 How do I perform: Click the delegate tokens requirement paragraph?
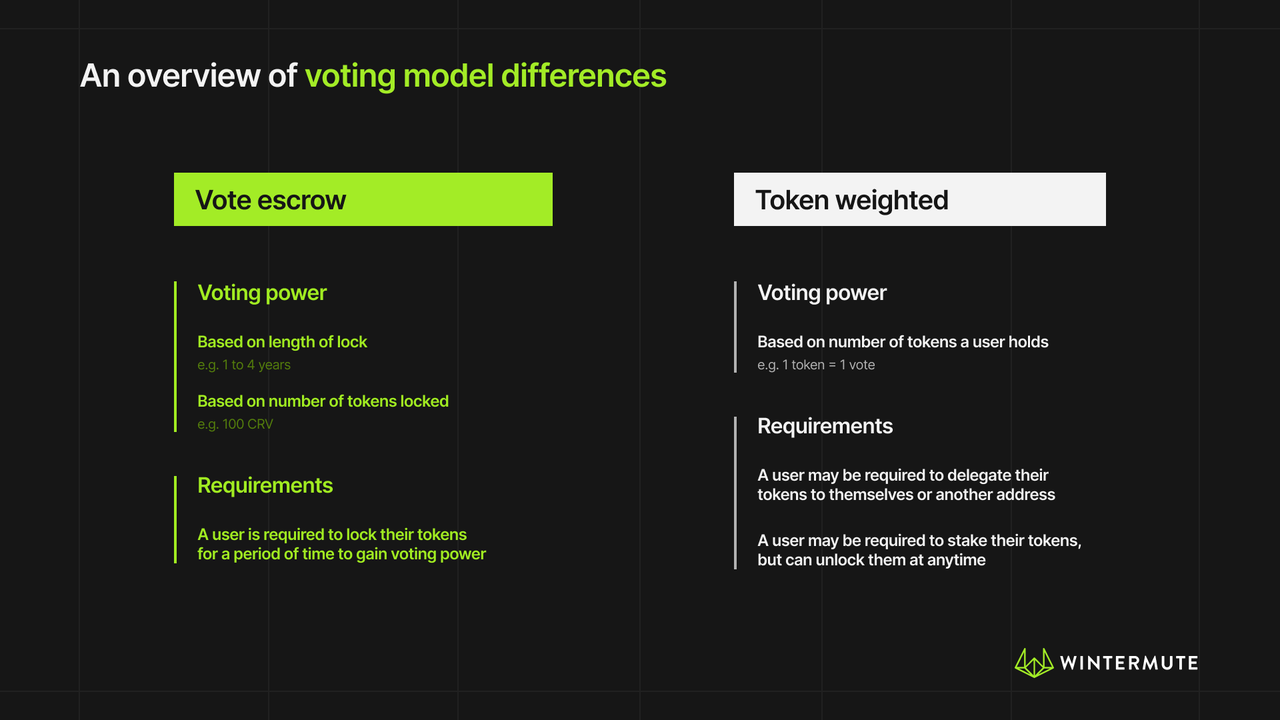(906, 485)
